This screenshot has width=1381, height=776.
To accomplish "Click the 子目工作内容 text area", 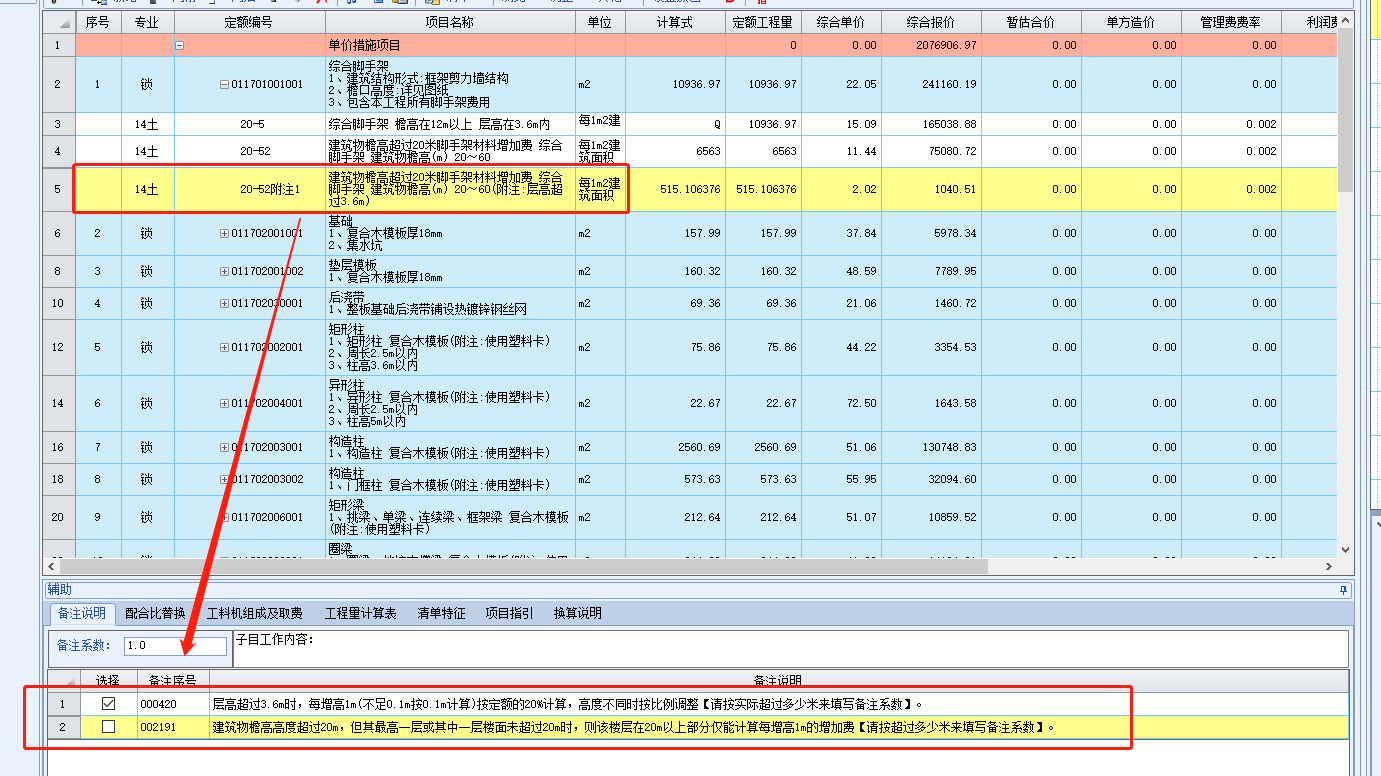I will tap(790, 648).
